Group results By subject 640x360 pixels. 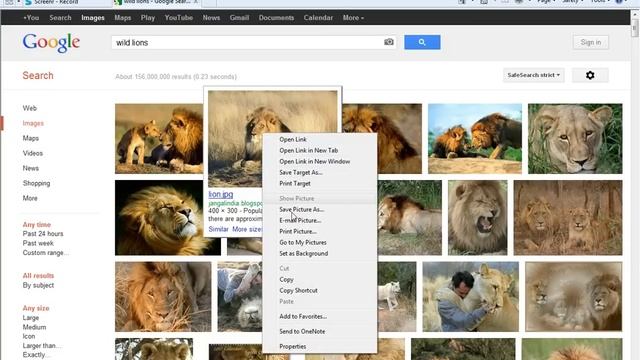coord(38,285)
